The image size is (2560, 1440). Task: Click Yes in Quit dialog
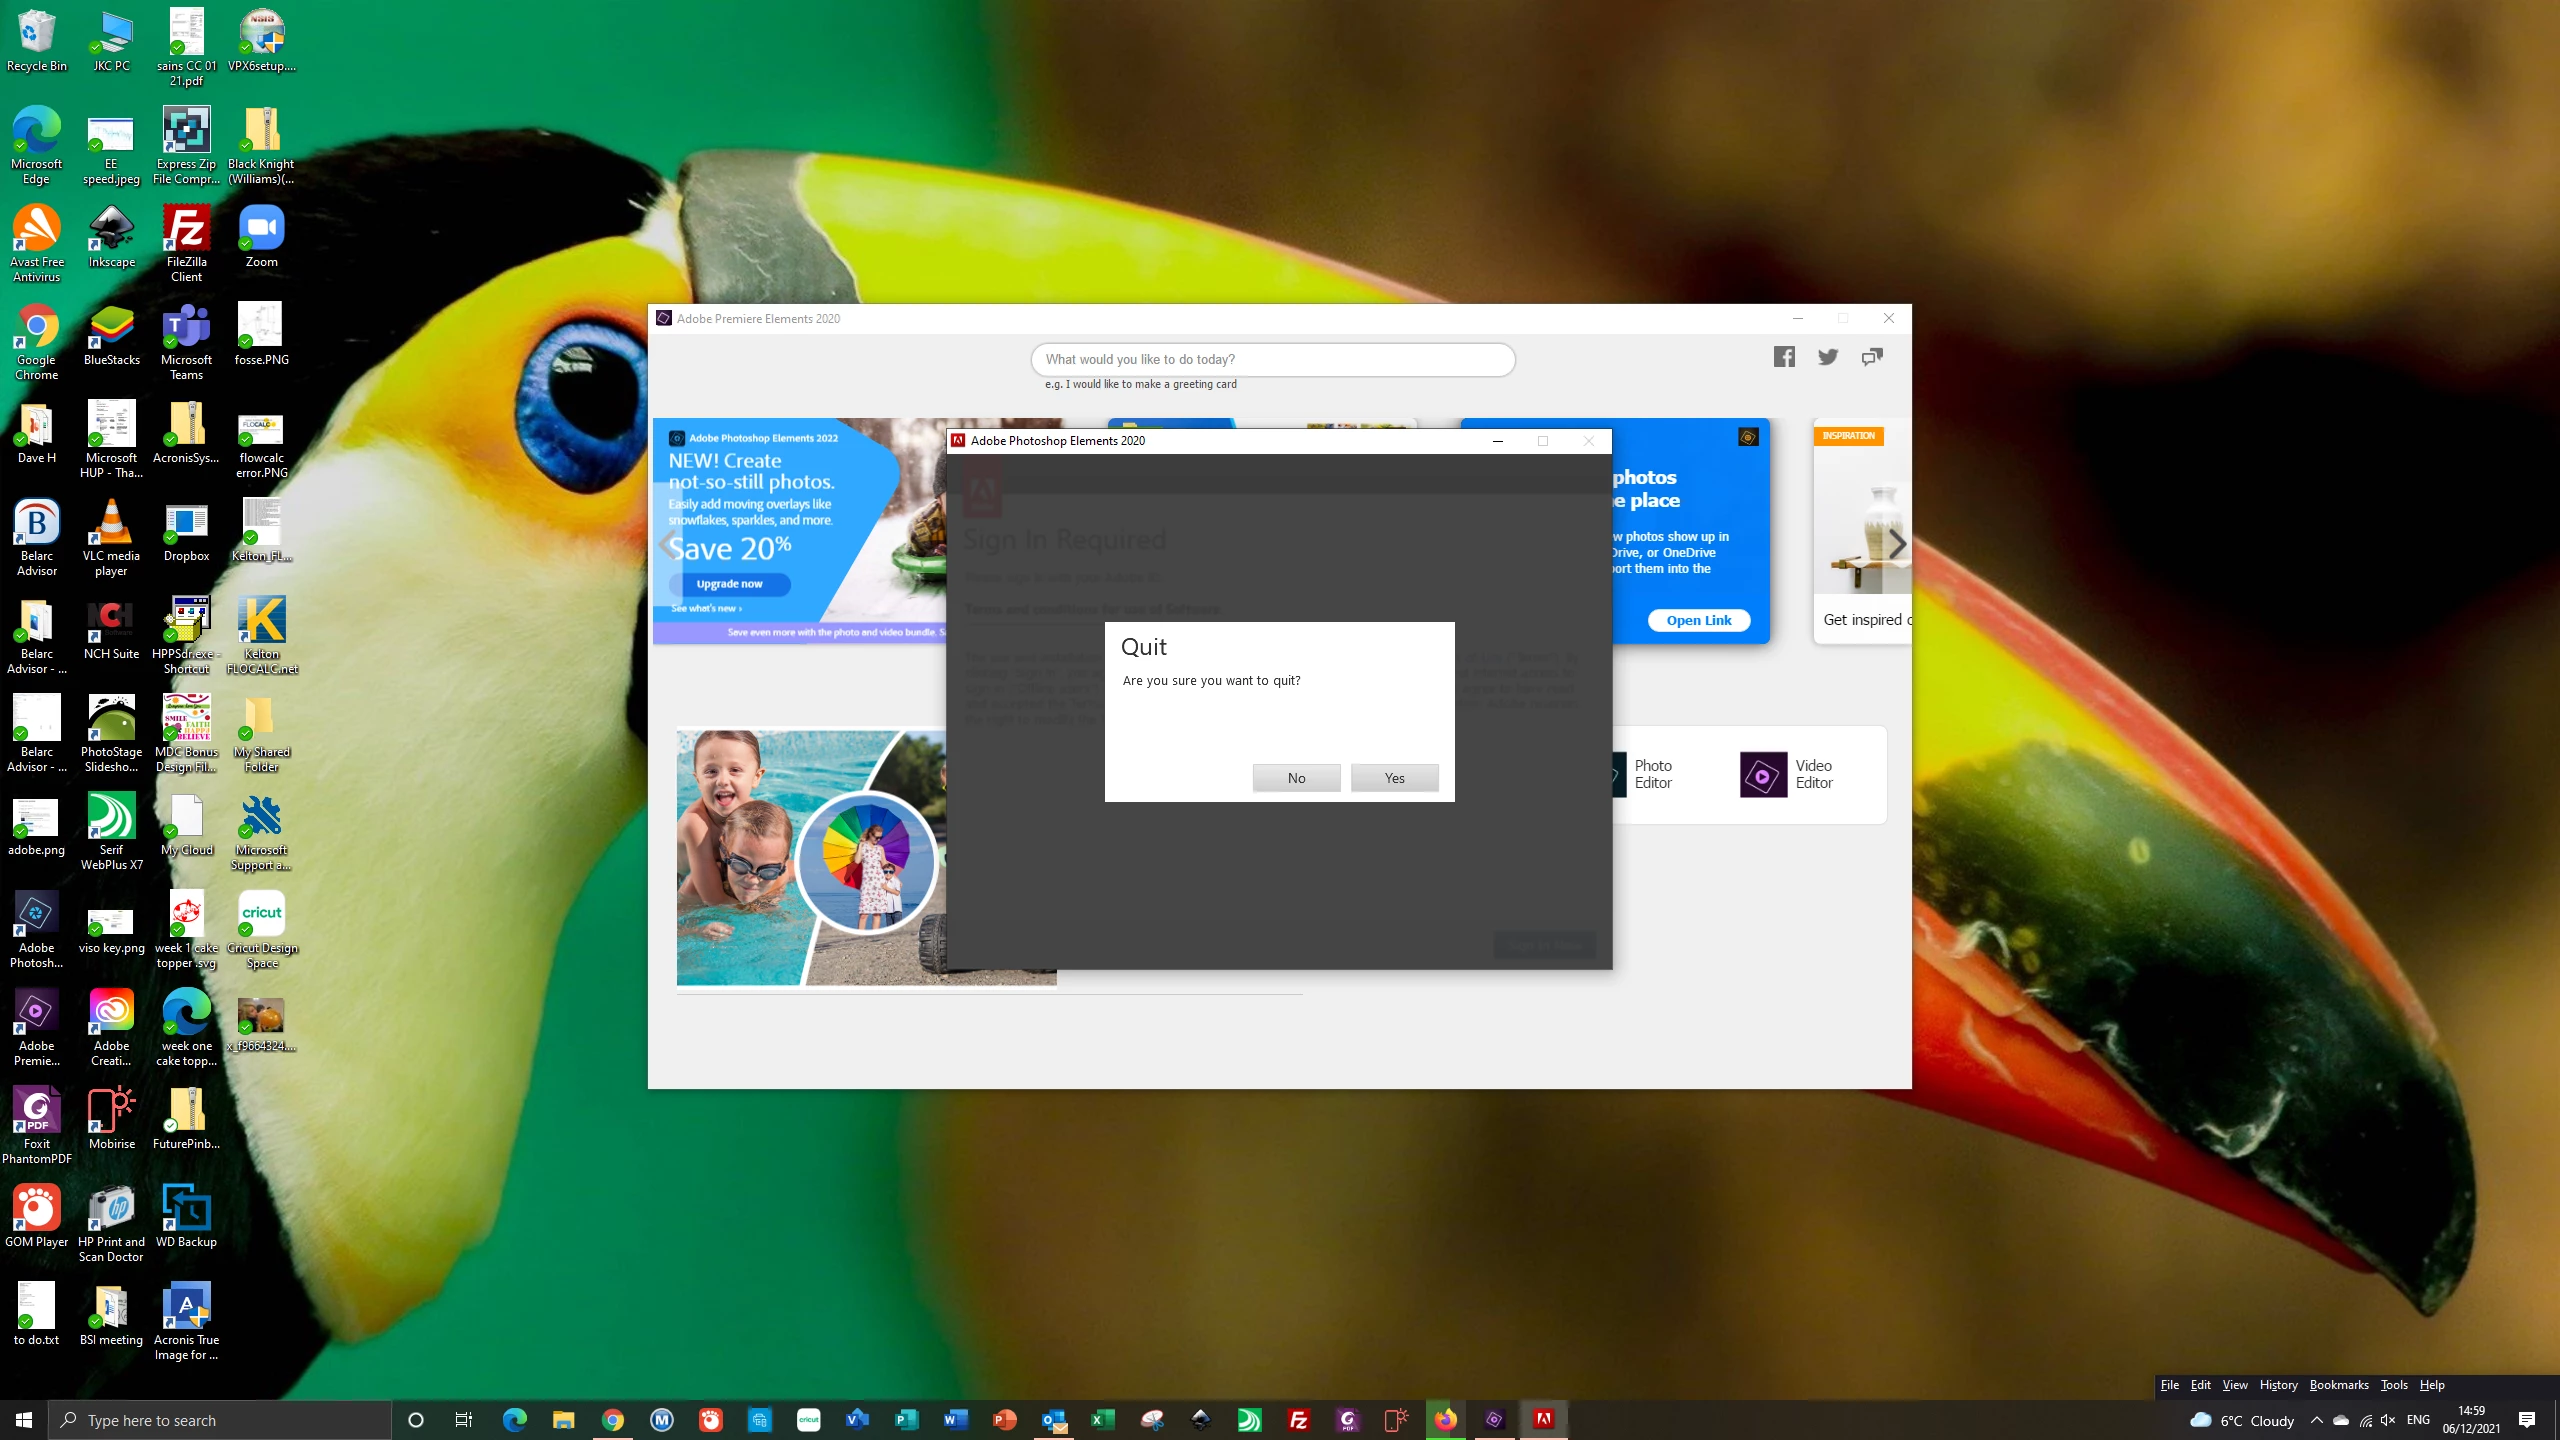click(x=1394, y=778)
